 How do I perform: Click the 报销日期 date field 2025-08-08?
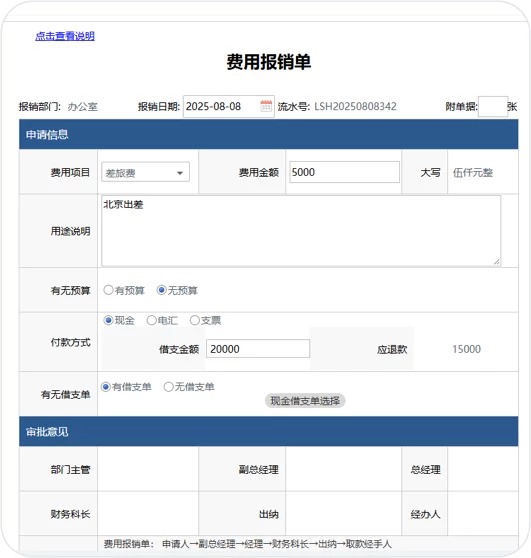point(228,106)
